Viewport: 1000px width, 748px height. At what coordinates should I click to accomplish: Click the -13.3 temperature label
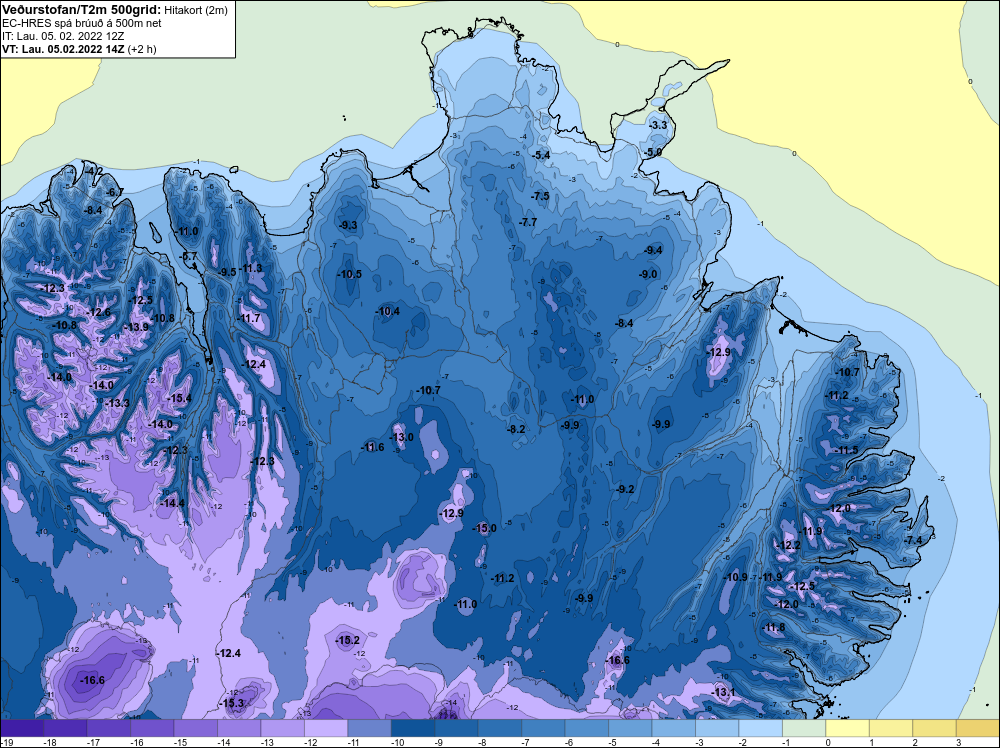pyautogui.click(x=117, y=403)
